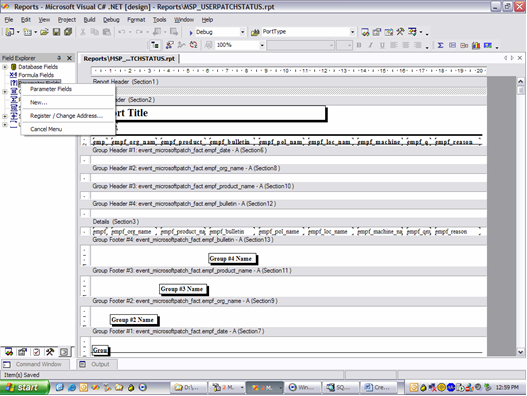Open the View menu
The height and width of the screenshot is (396, 527).
(x=44, y=20)
